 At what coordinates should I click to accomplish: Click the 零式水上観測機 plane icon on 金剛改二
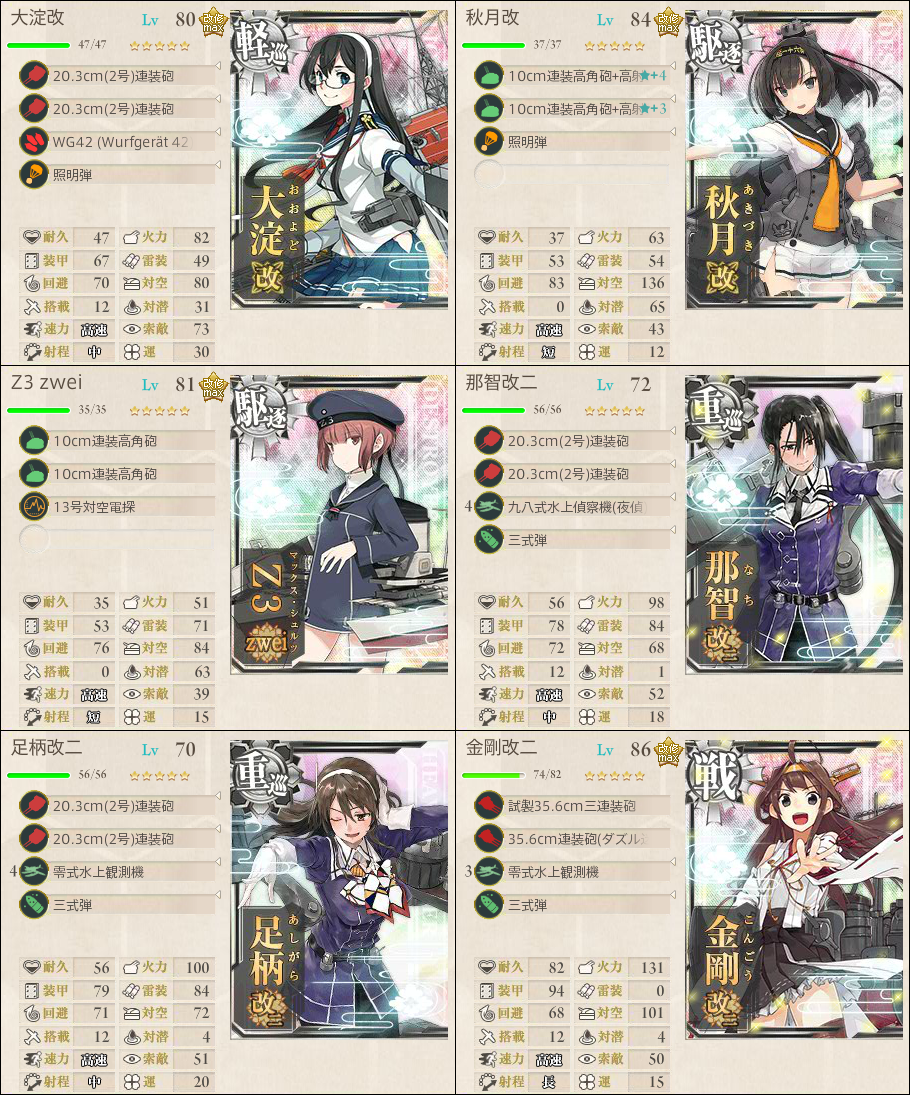pyautogui.click(x=488, y=872)
